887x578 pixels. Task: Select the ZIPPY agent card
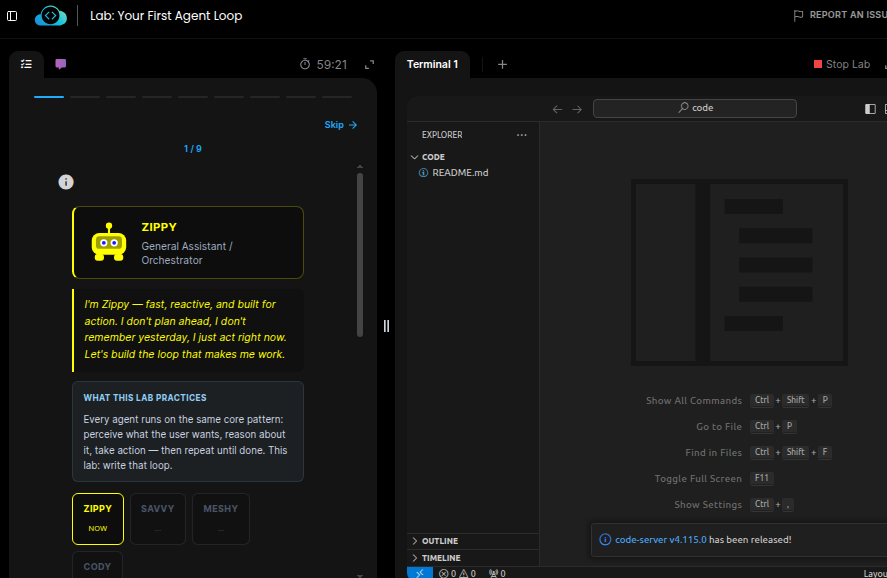coord(98,519)
